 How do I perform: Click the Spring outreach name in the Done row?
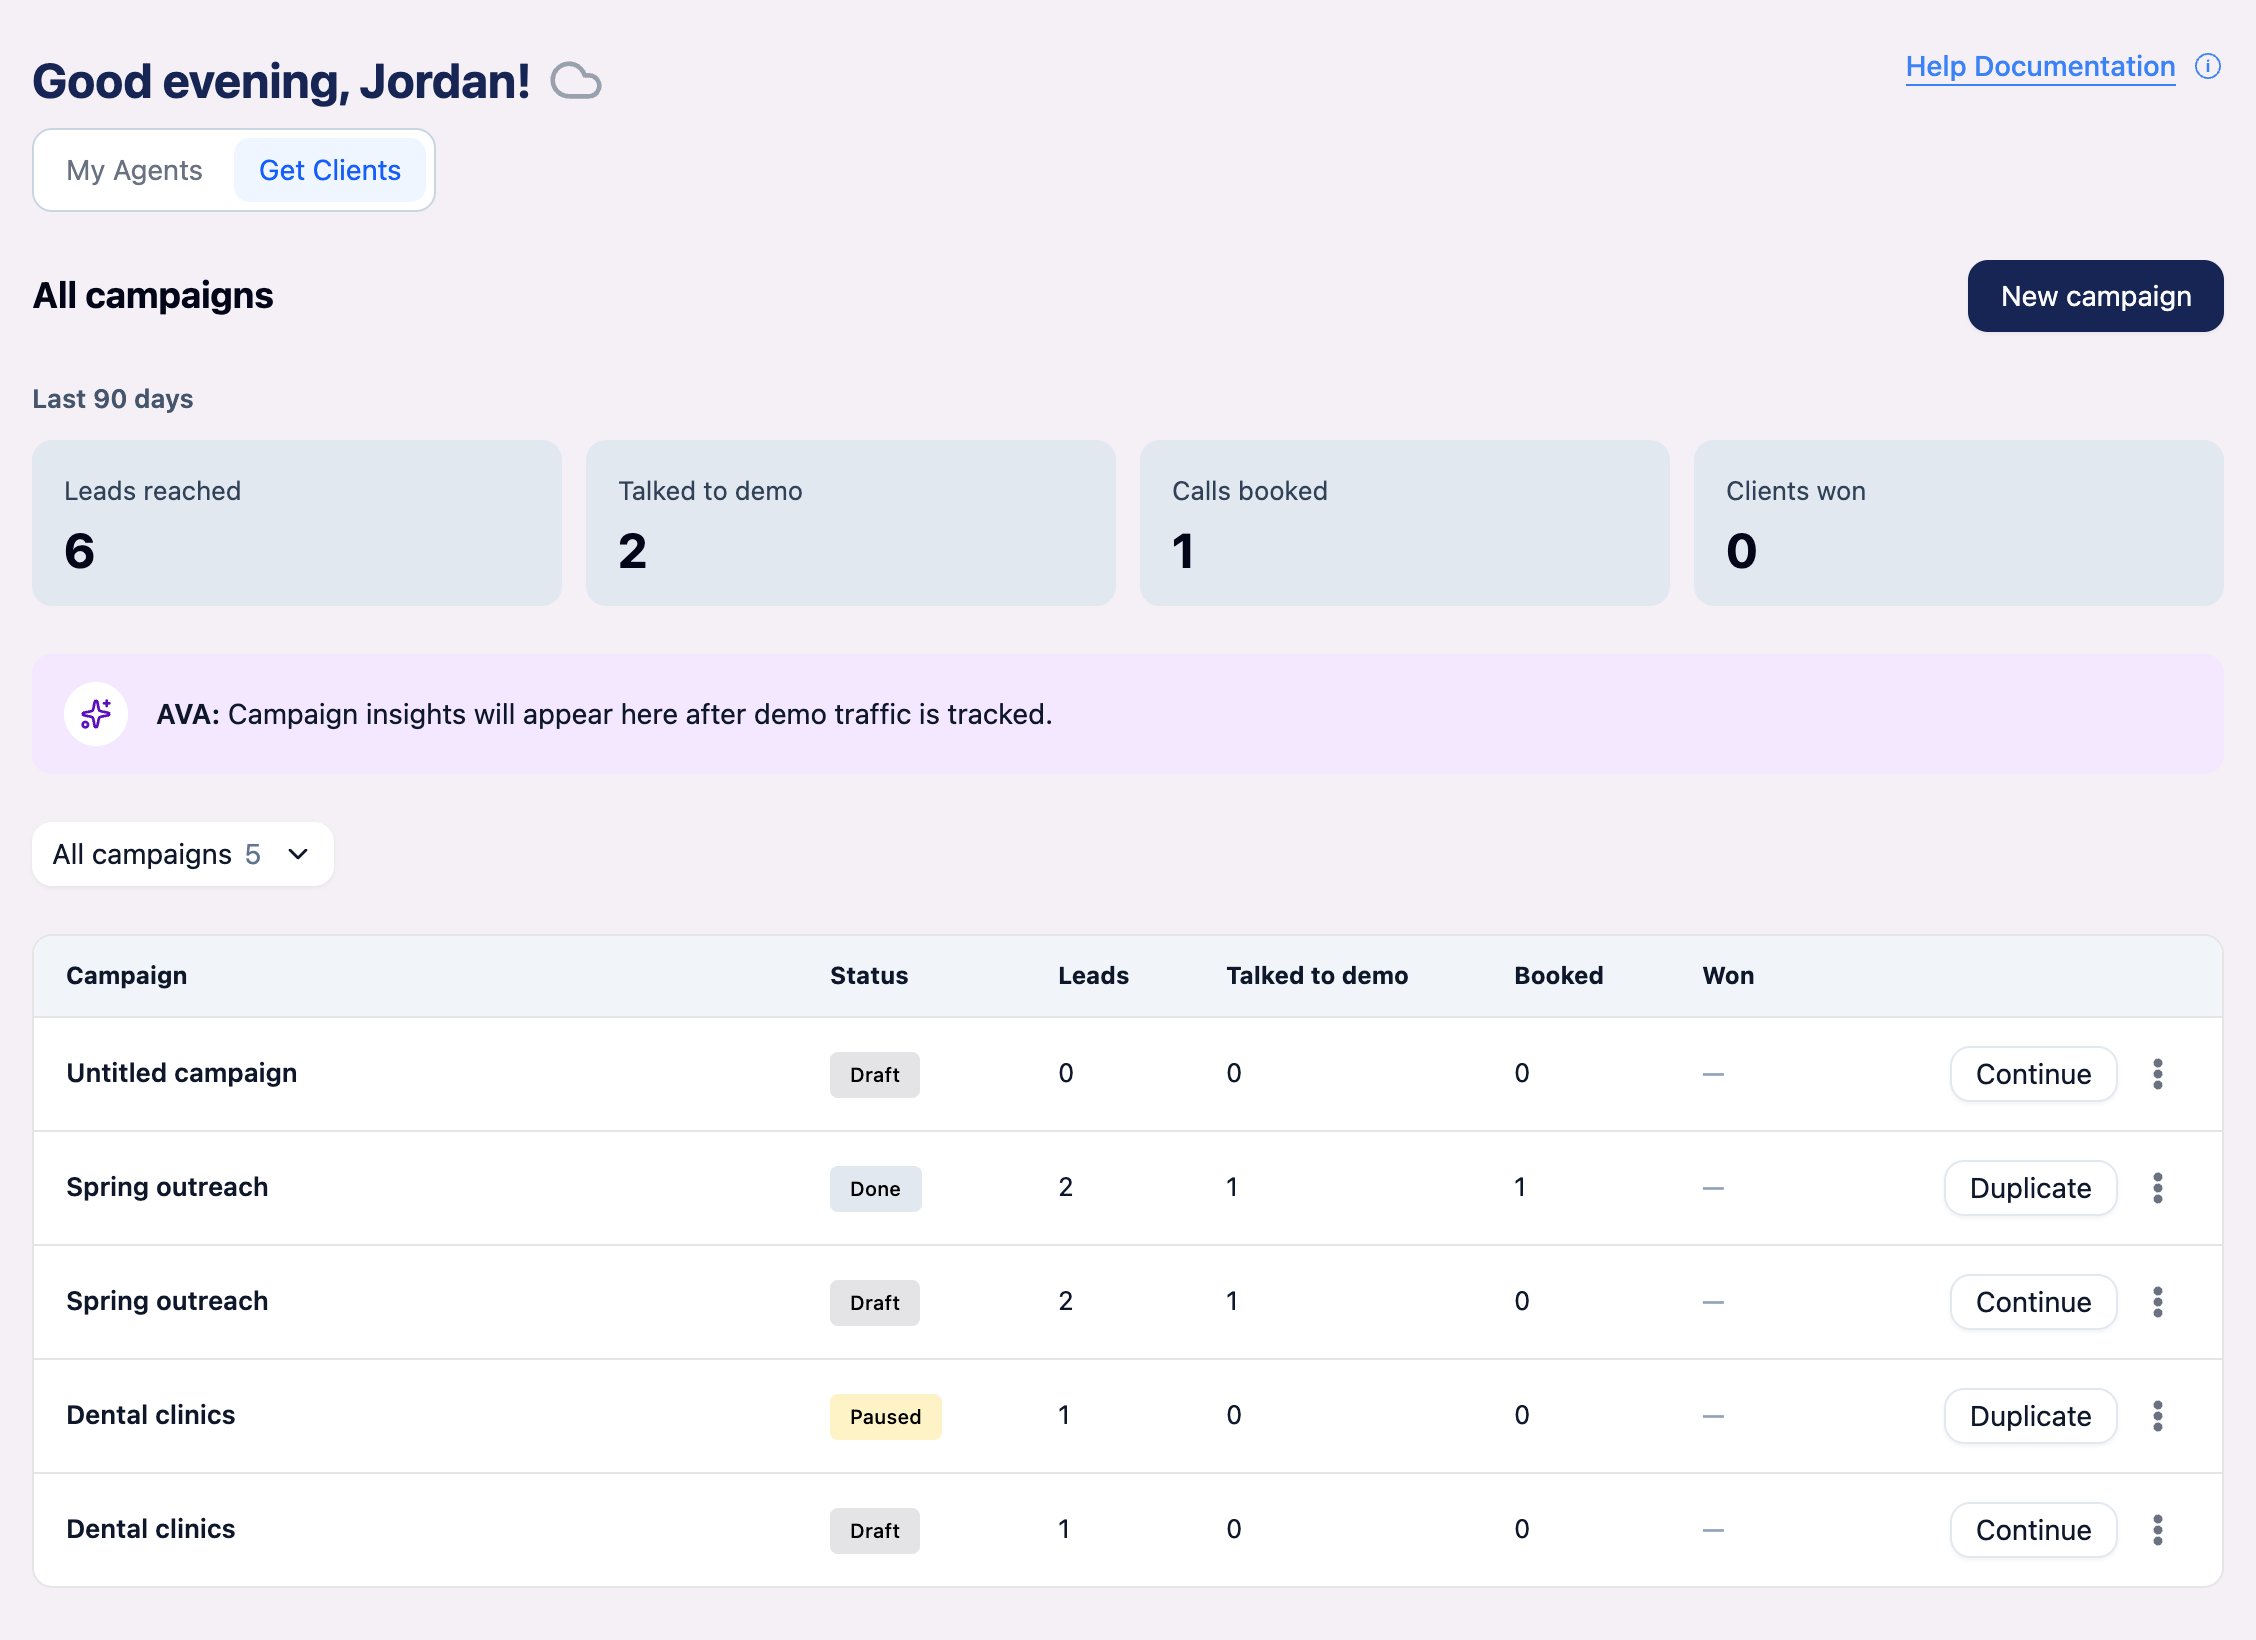click(x=167, y=1187)
